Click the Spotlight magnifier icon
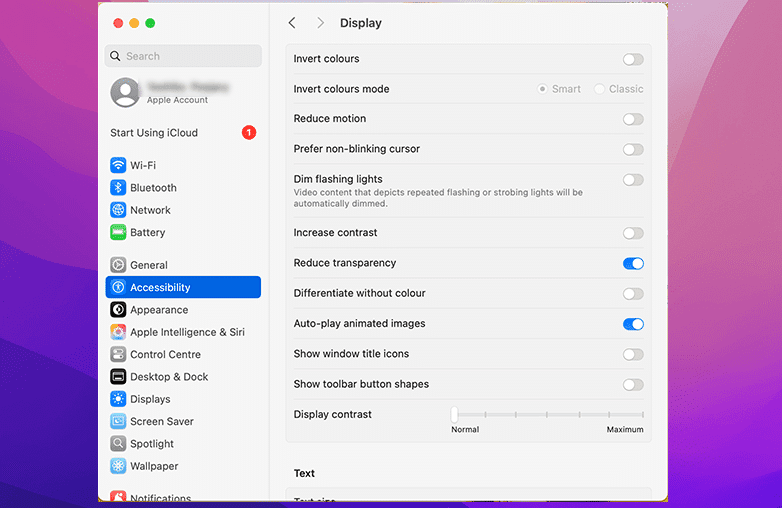The height and width of the screenshot is (508, 782). 118,444
